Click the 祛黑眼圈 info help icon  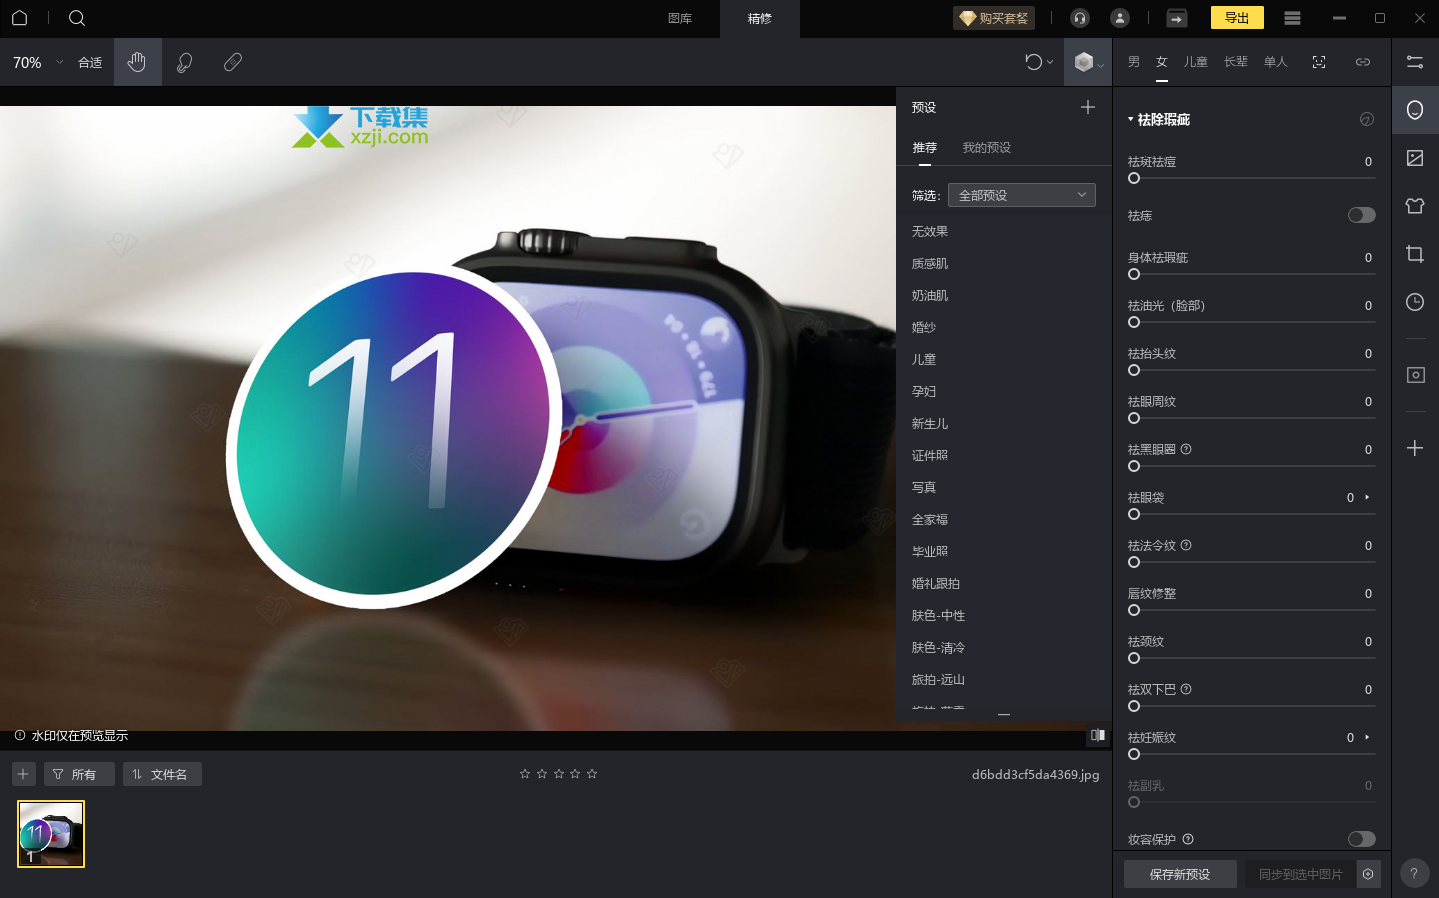point(1186,449)
